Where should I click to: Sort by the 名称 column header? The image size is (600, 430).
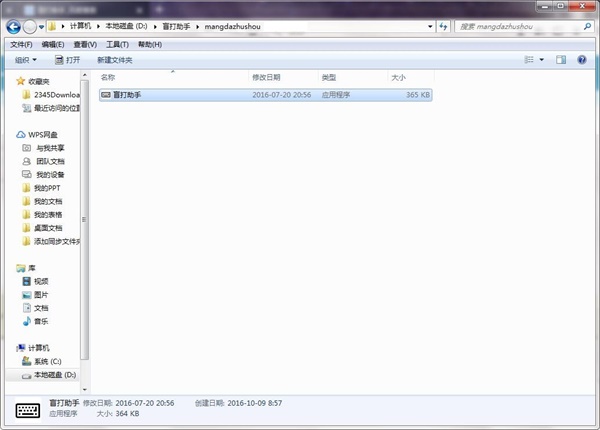(x=173, y=77)
